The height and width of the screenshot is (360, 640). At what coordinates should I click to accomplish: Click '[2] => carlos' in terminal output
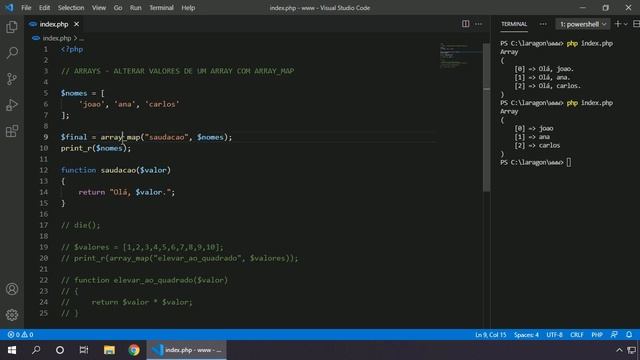(537, 145)
